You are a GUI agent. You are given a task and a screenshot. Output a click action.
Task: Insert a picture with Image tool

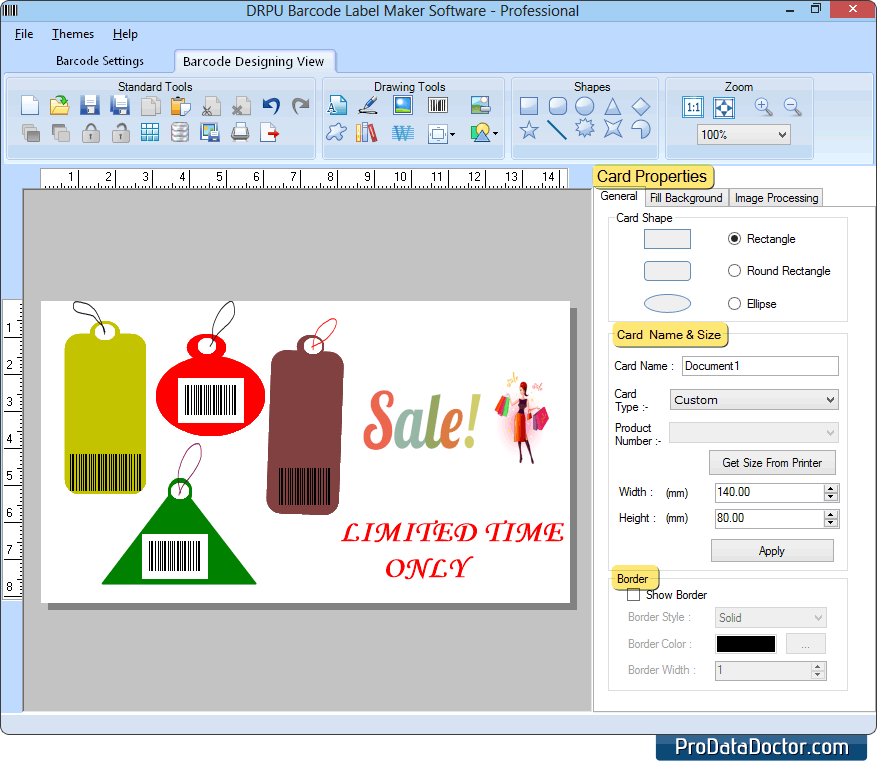click(x=403, y=105)
